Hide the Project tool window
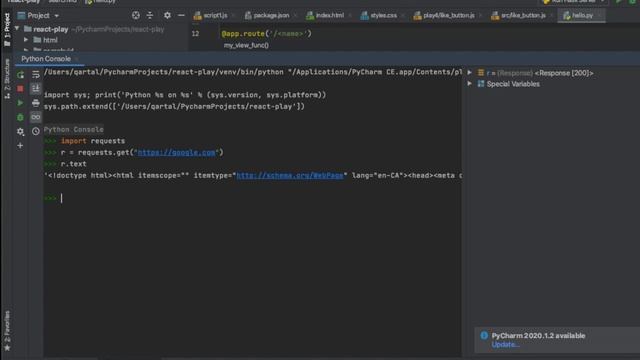 point(181,16)
